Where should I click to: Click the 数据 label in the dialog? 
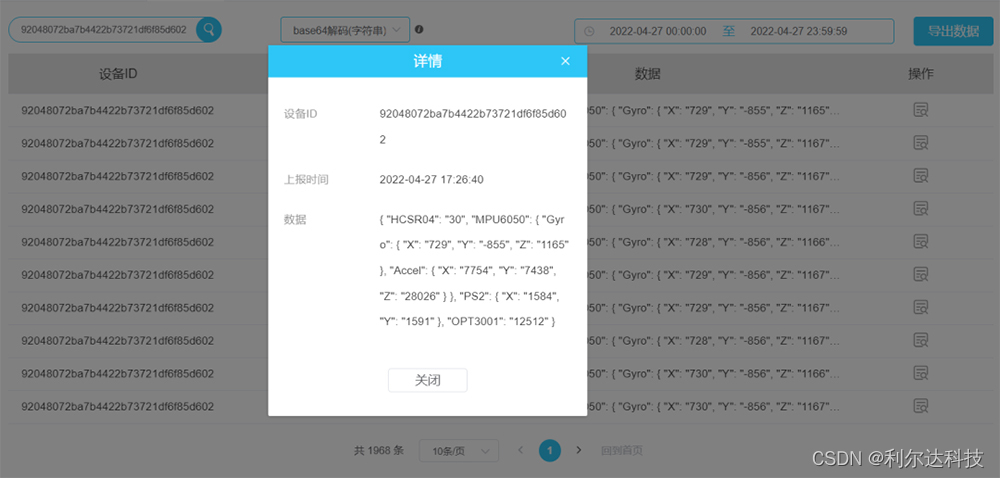tap(295, 220)
